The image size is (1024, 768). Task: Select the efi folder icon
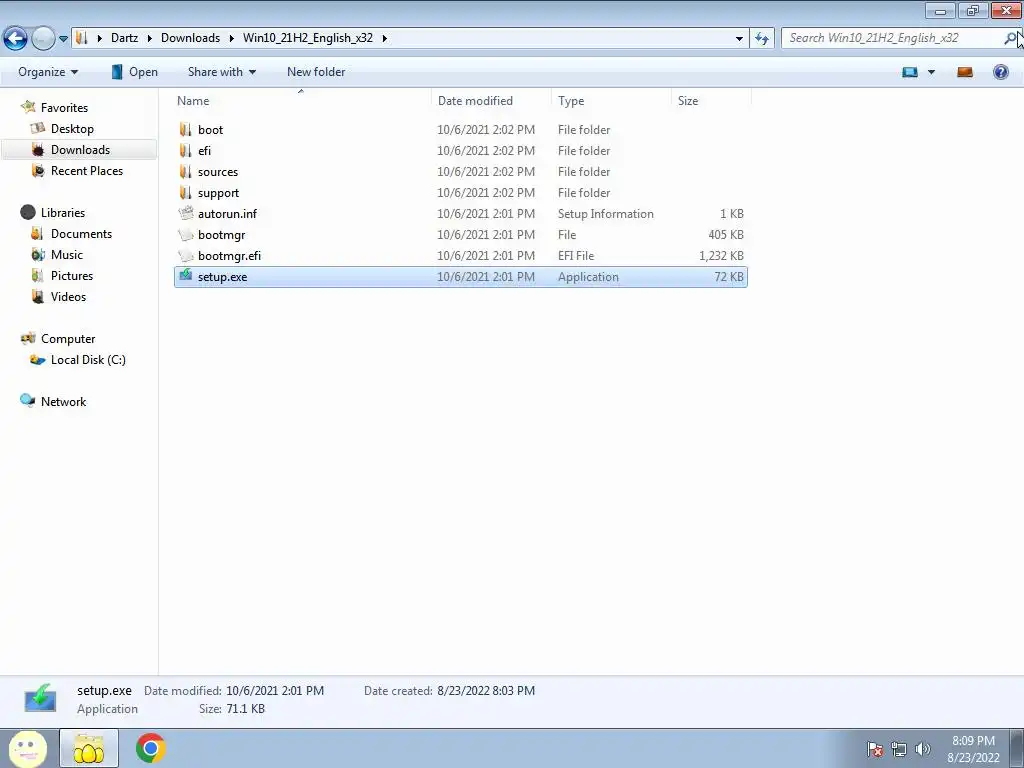point(185,150)
